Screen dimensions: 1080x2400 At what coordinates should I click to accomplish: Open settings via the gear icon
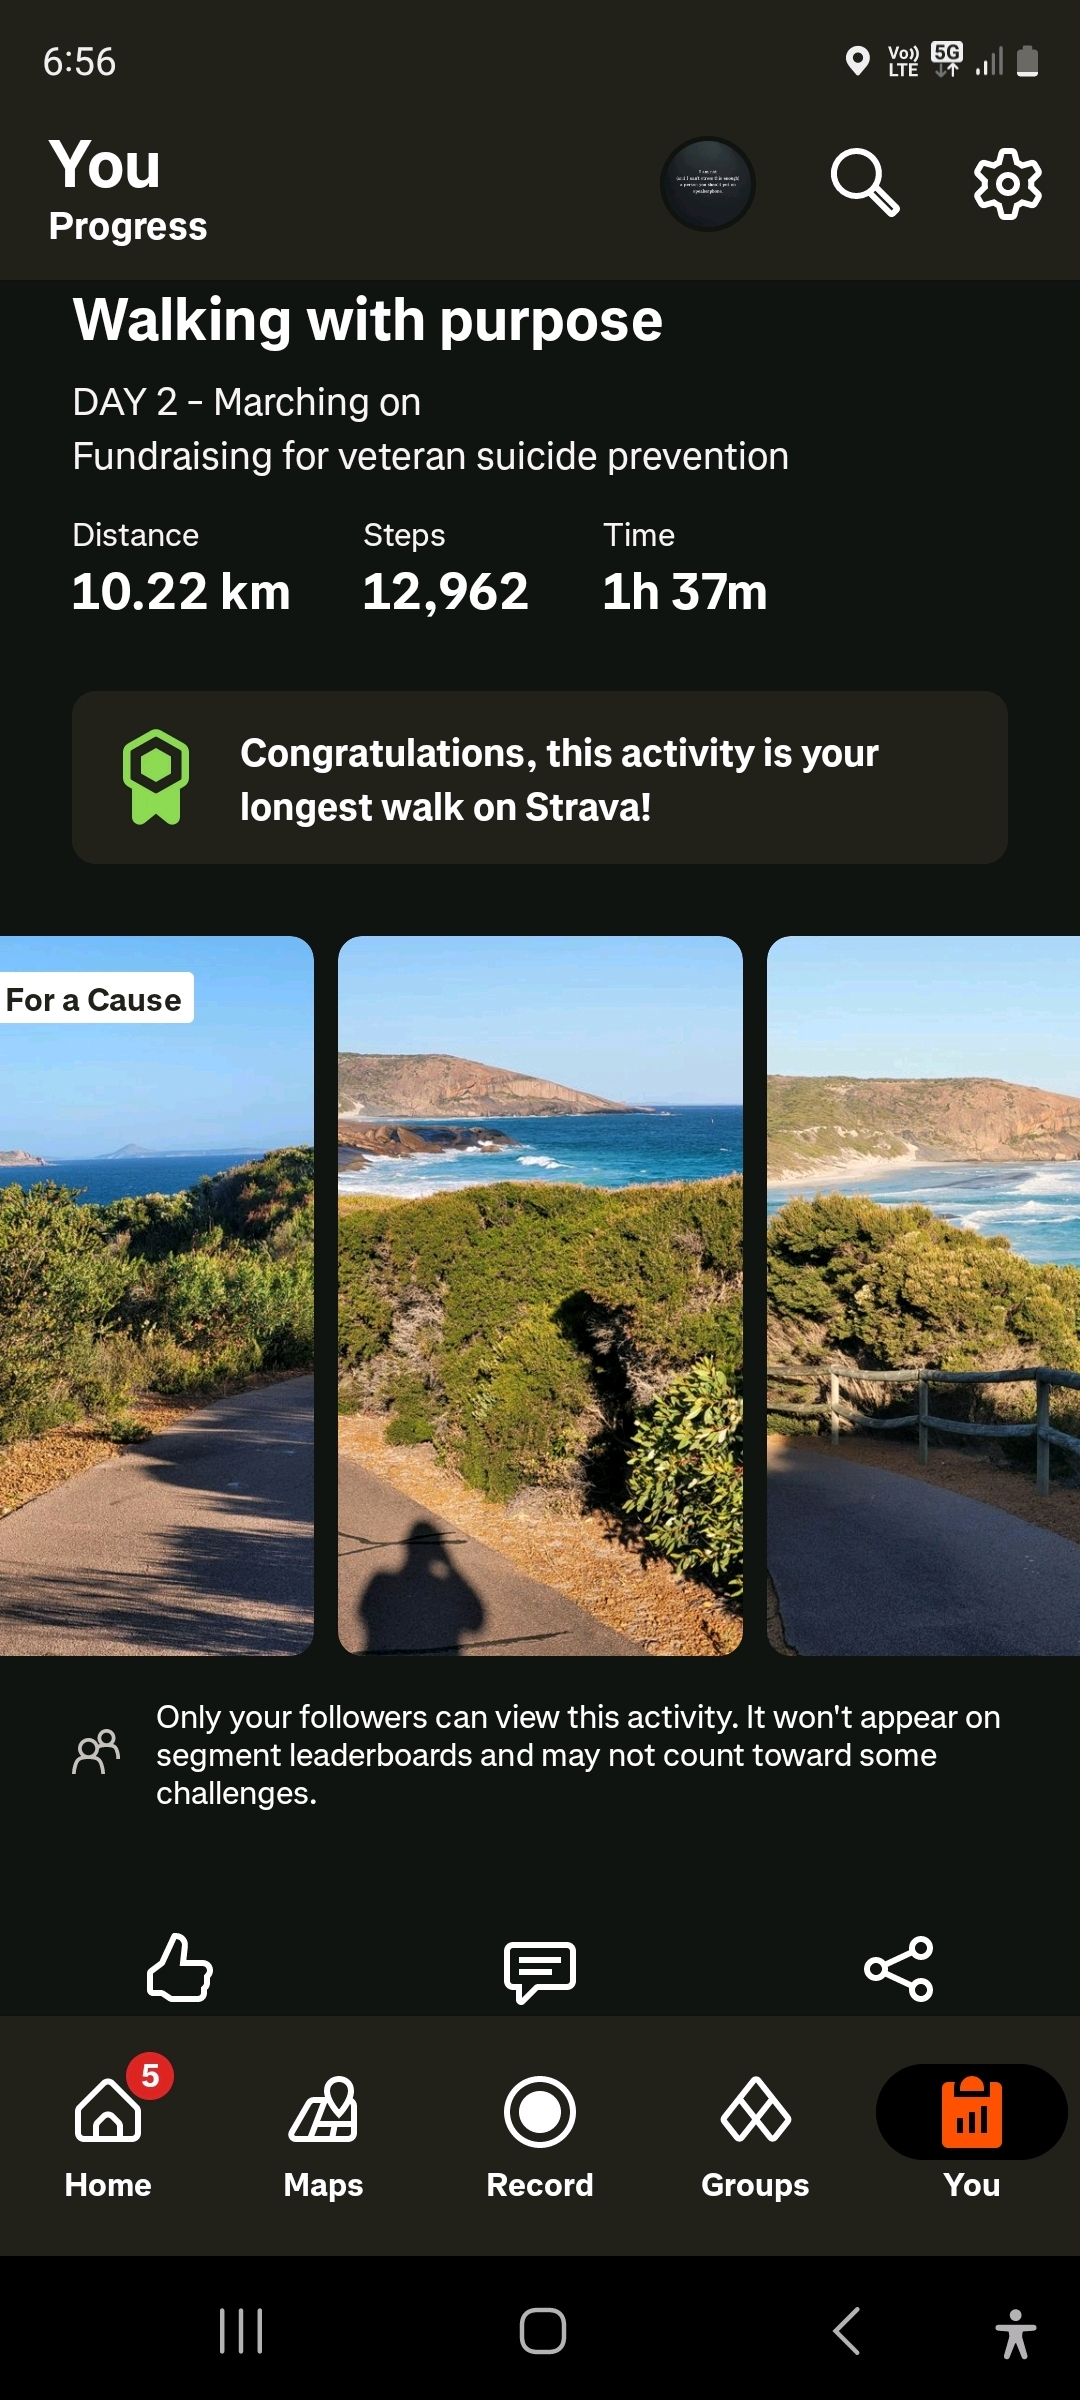1008,184
